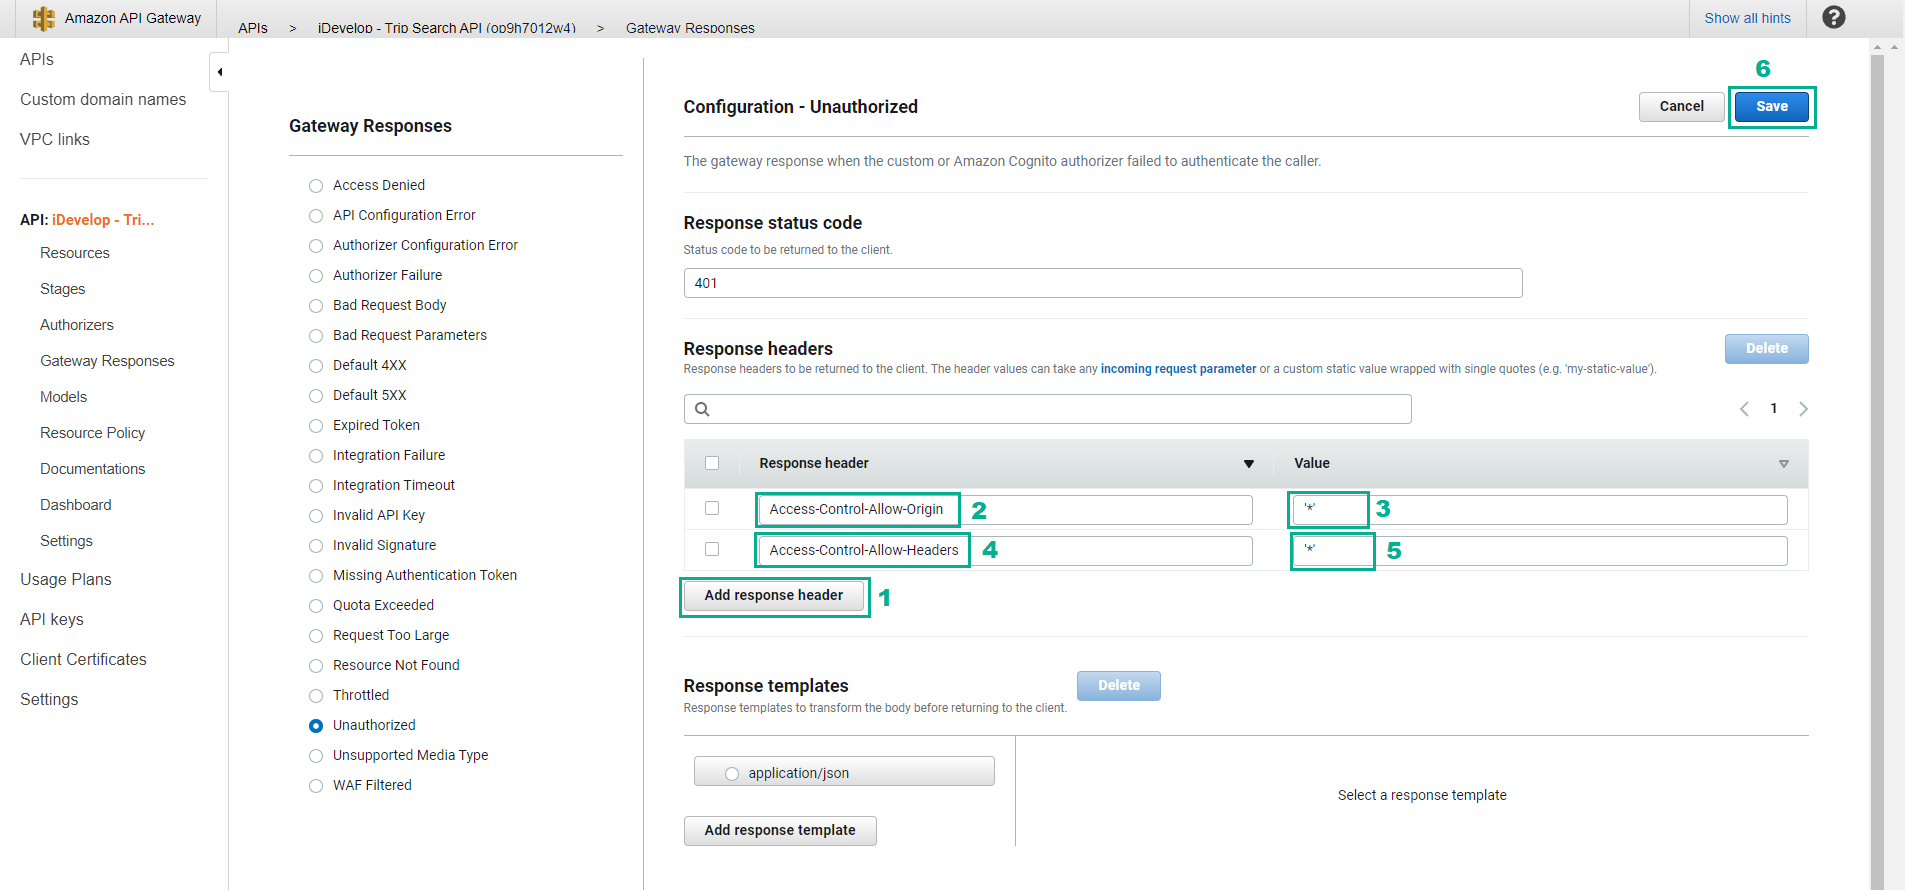Click the Cancel button
The height and width of the screenshot is (890, 1905).
pos(1682,107)
